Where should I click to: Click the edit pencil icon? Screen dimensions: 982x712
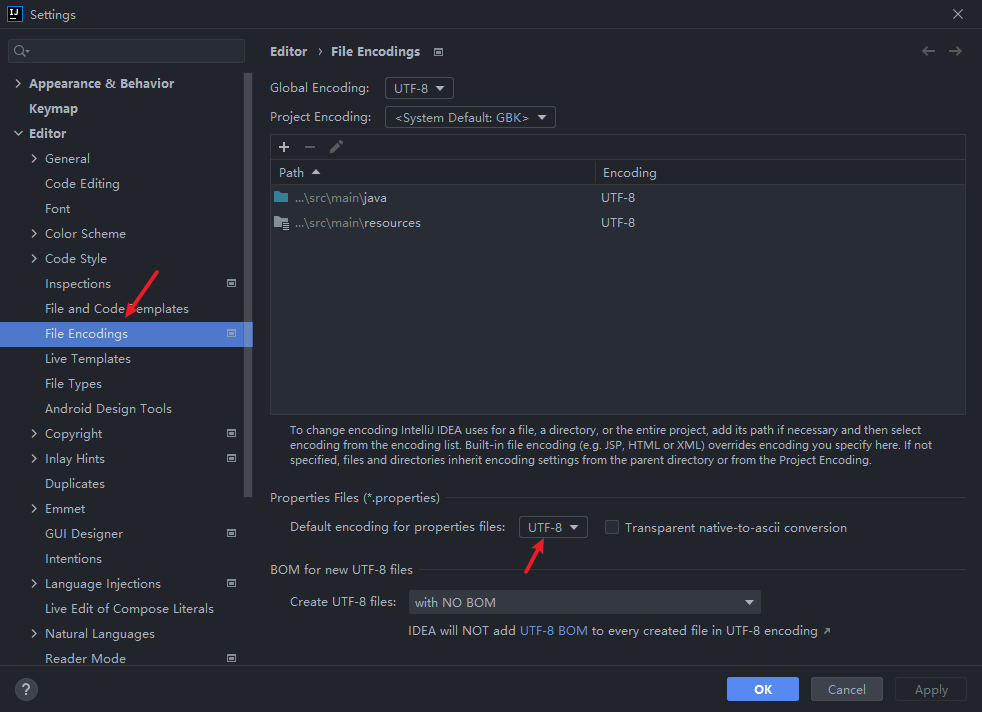pyautogui.click(x=336, y=147)
